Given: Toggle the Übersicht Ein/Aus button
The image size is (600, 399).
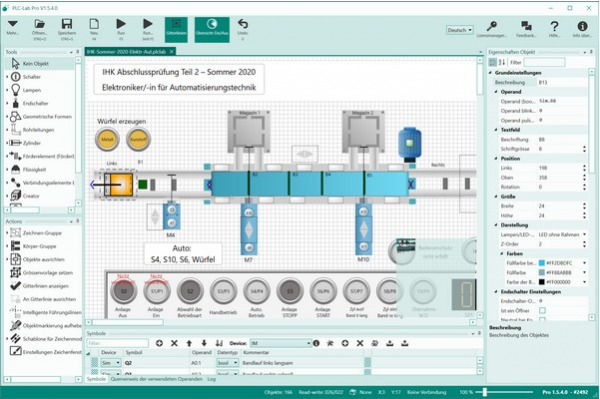Looking at the screenshot, I should point(212,29).
